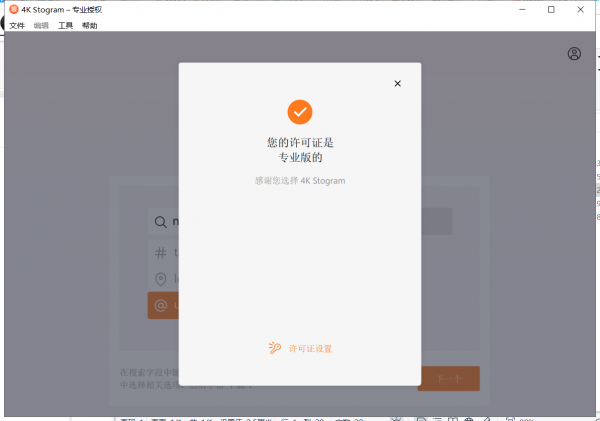Close the 4K Stogram main window
600x421 pixels.
pos(580,10)
